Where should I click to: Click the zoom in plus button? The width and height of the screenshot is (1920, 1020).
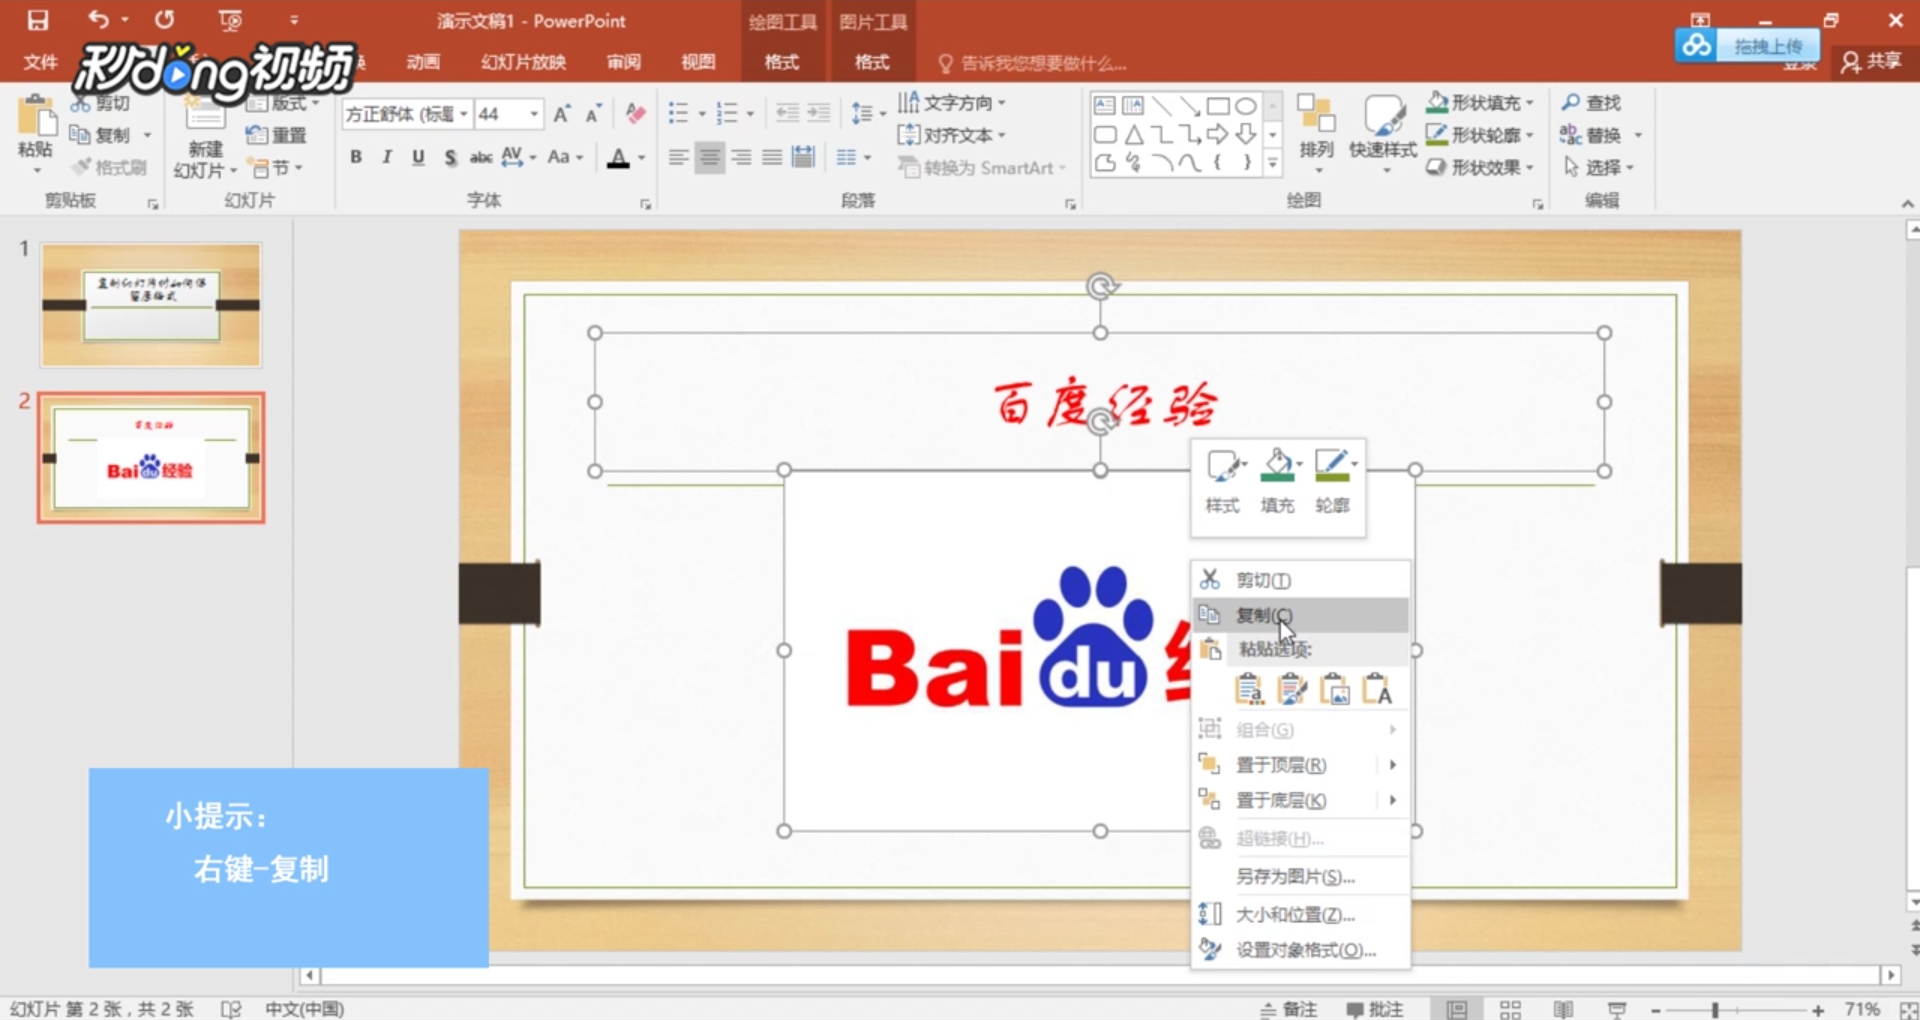pyautogui.click(x=1818, y=1010)
